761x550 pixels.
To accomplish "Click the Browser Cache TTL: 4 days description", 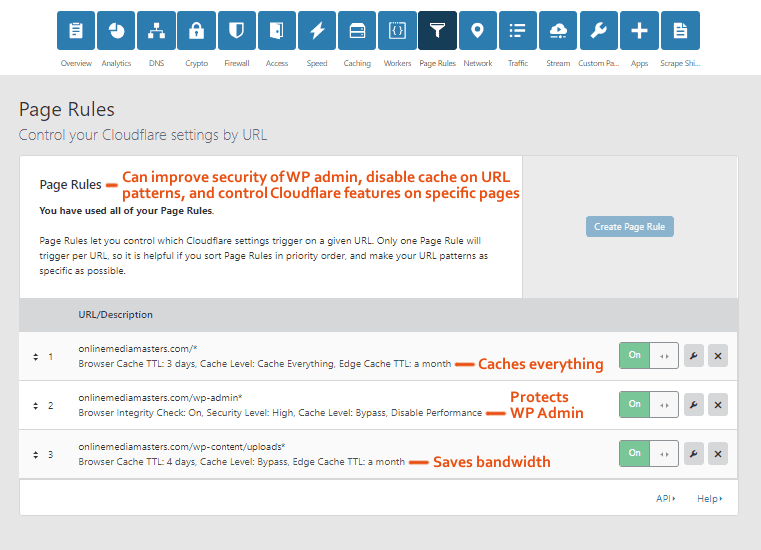I will pyautogui.click(x=241, y=462).
